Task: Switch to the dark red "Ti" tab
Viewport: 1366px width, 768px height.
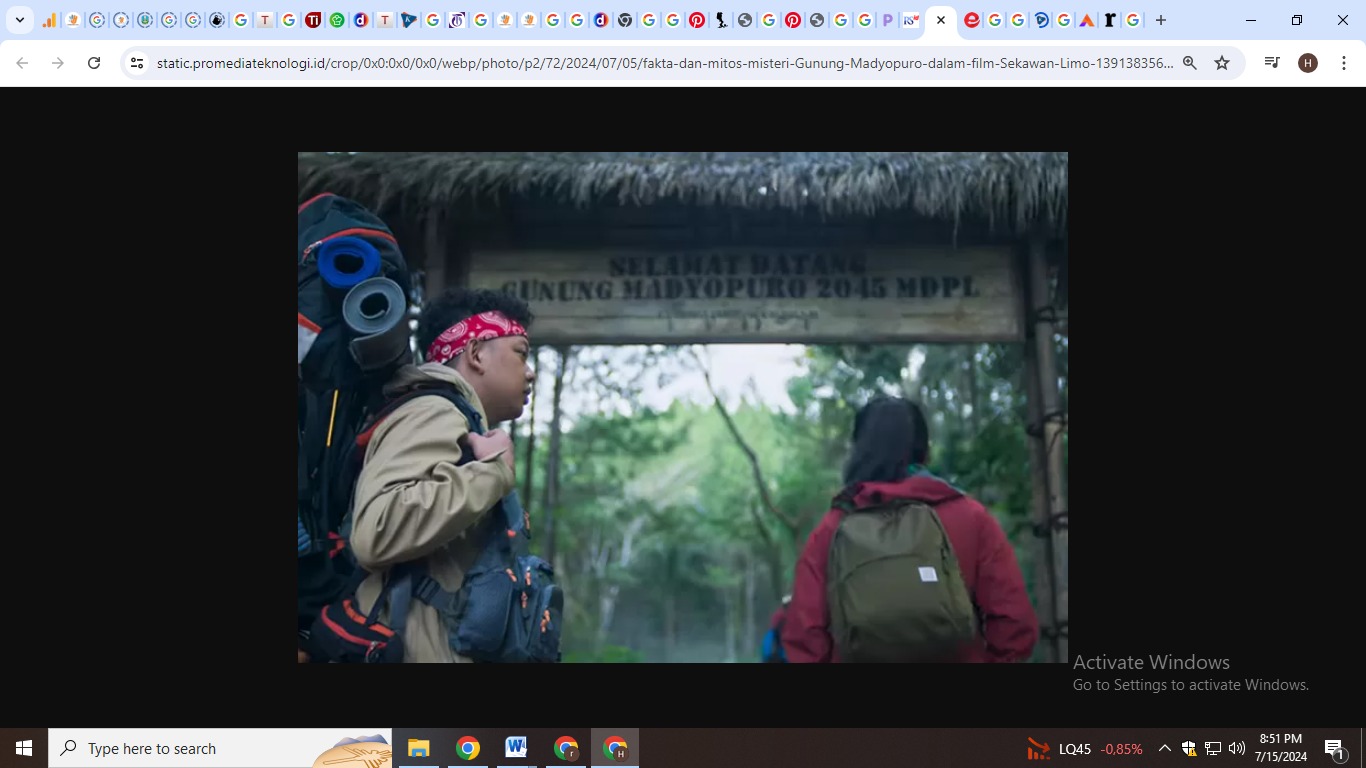Action: click(x=313, y=20)
